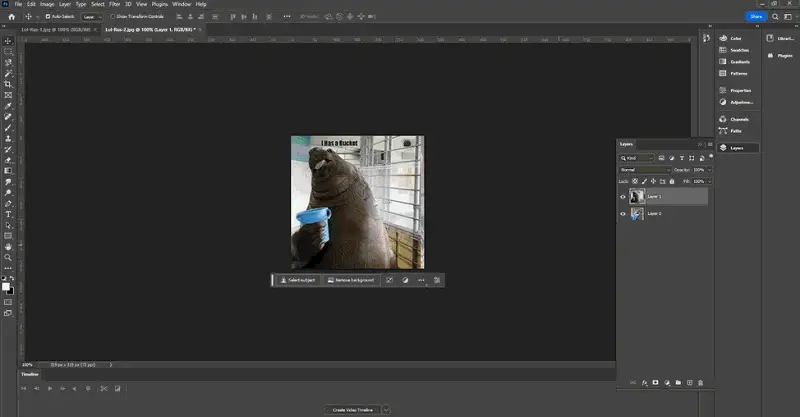Toggle lock all padlock icon

click(671, 181)
